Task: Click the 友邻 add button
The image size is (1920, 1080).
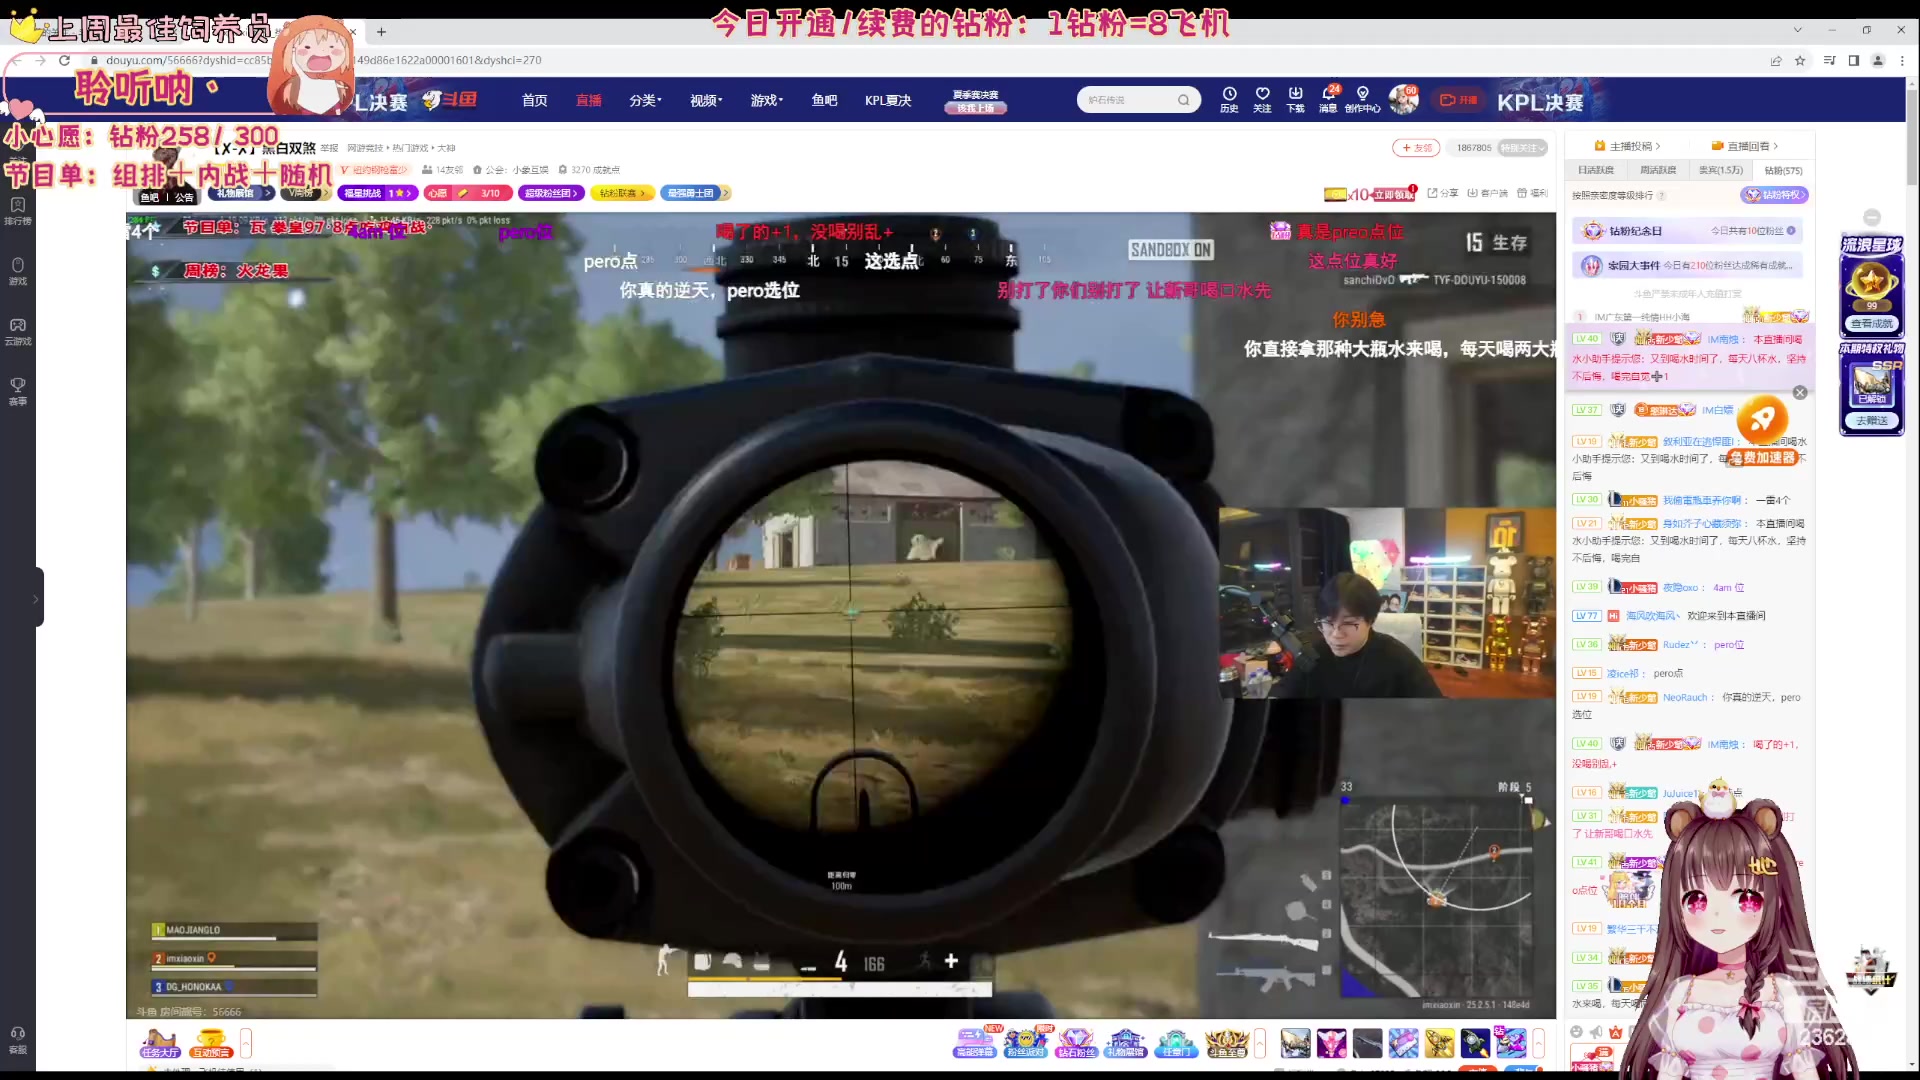Action: (x=1416, y=148)
